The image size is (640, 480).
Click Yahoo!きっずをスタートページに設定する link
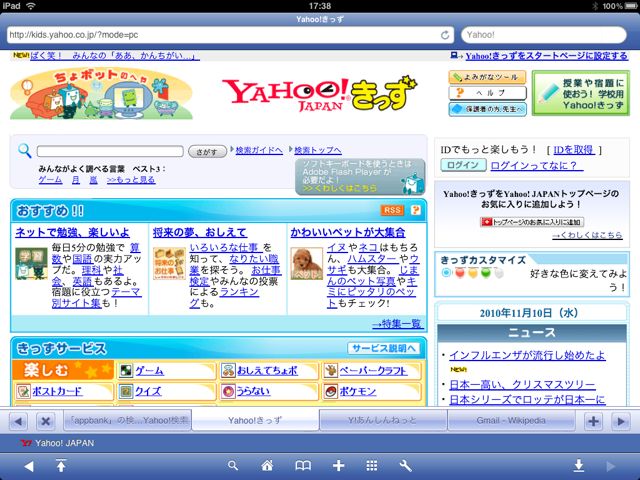(x=547, y=56)
